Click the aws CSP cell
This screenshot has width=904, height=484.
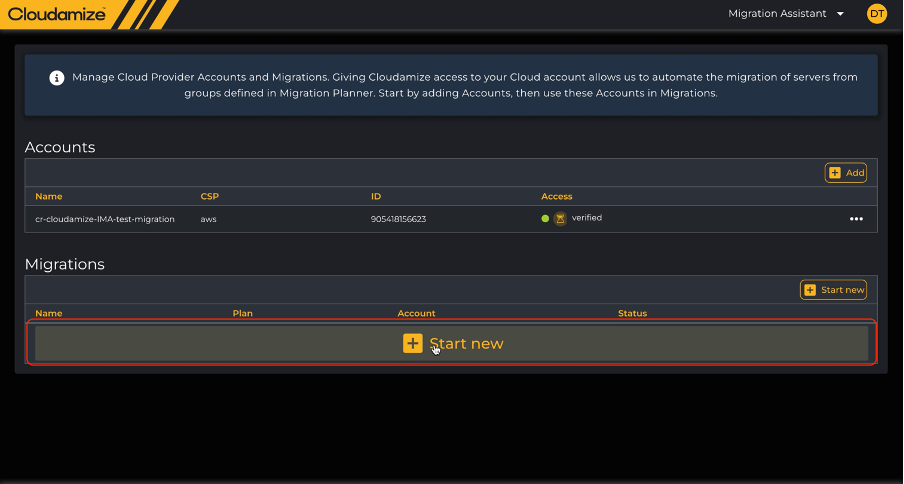(x=209, y=219)
